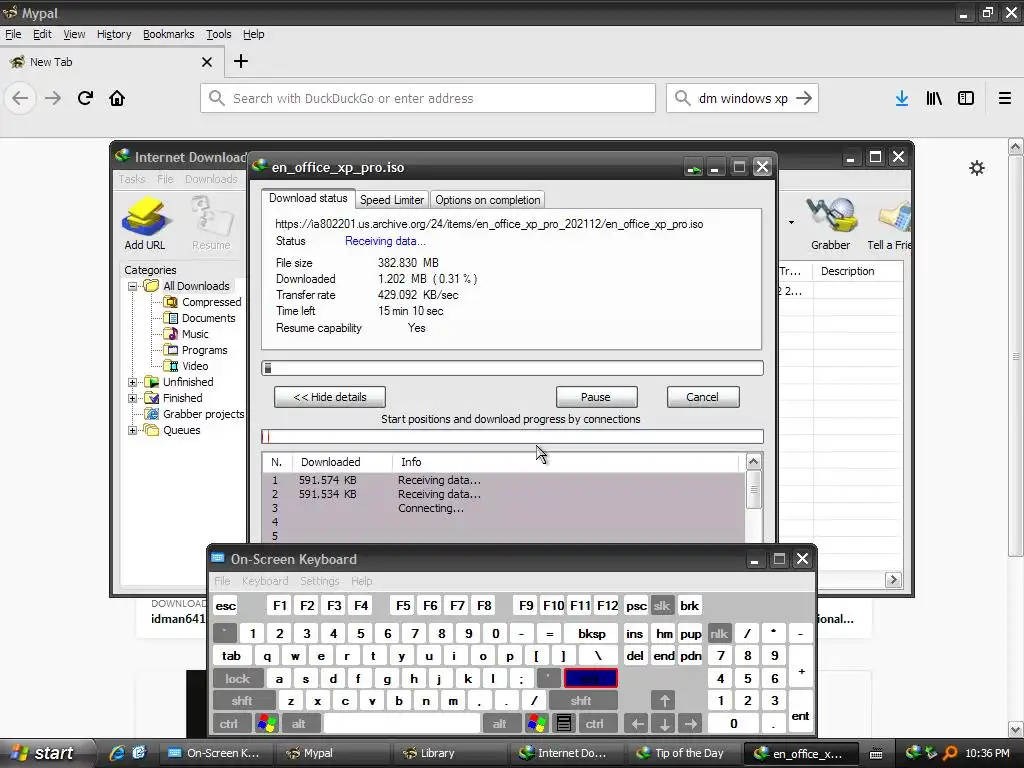The height and width of the screenshot is (768, 1024).
Task: Expand the Finished tree node
Action: (133, 398)
